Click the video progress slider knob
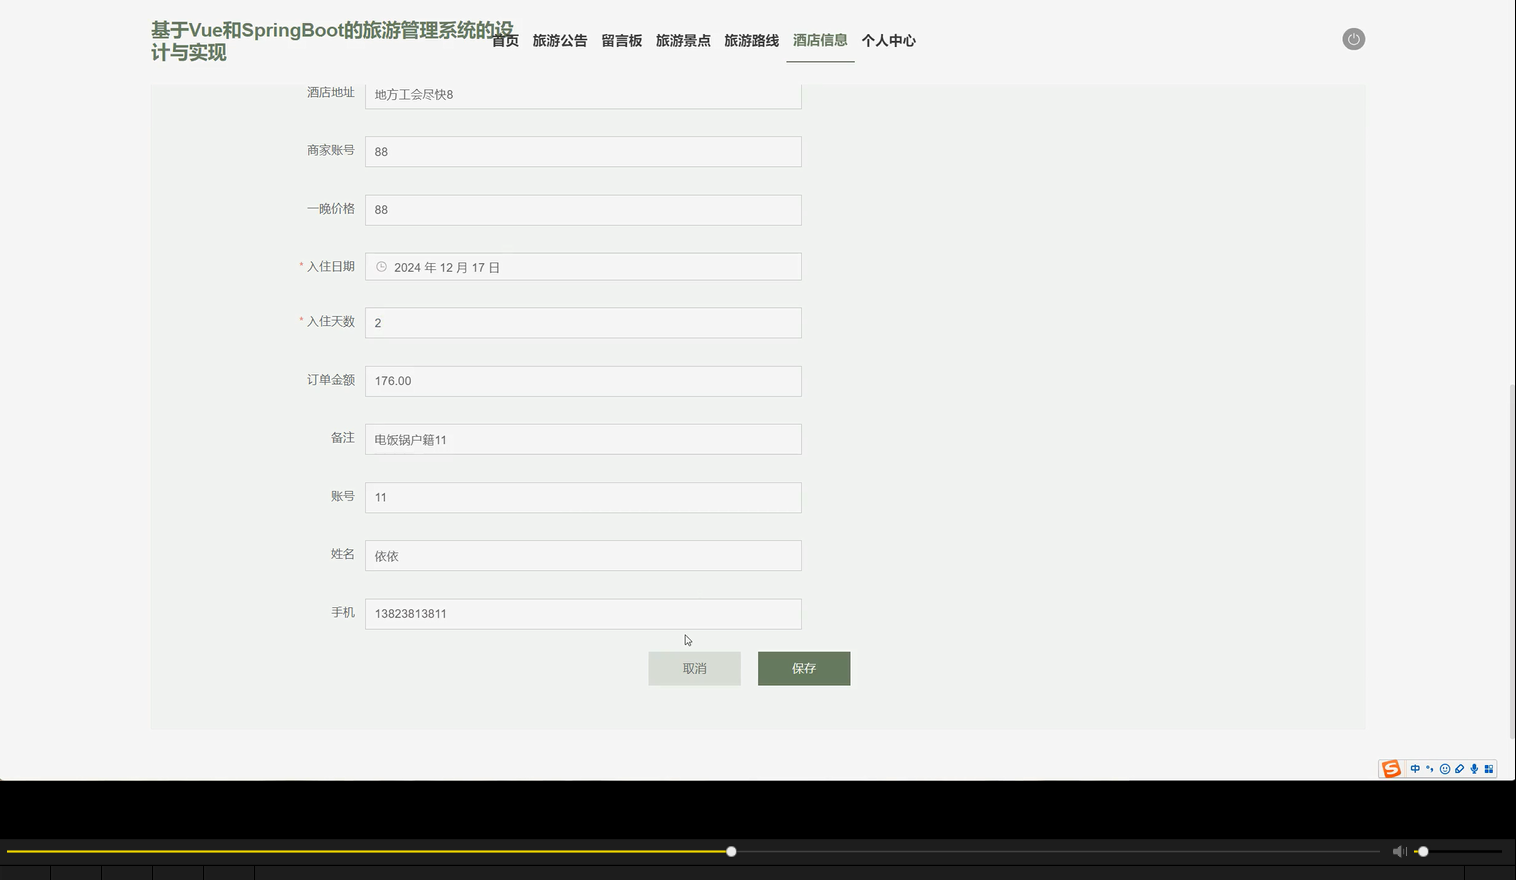Viewport: 1516px width, 880px height. (731, 851)
